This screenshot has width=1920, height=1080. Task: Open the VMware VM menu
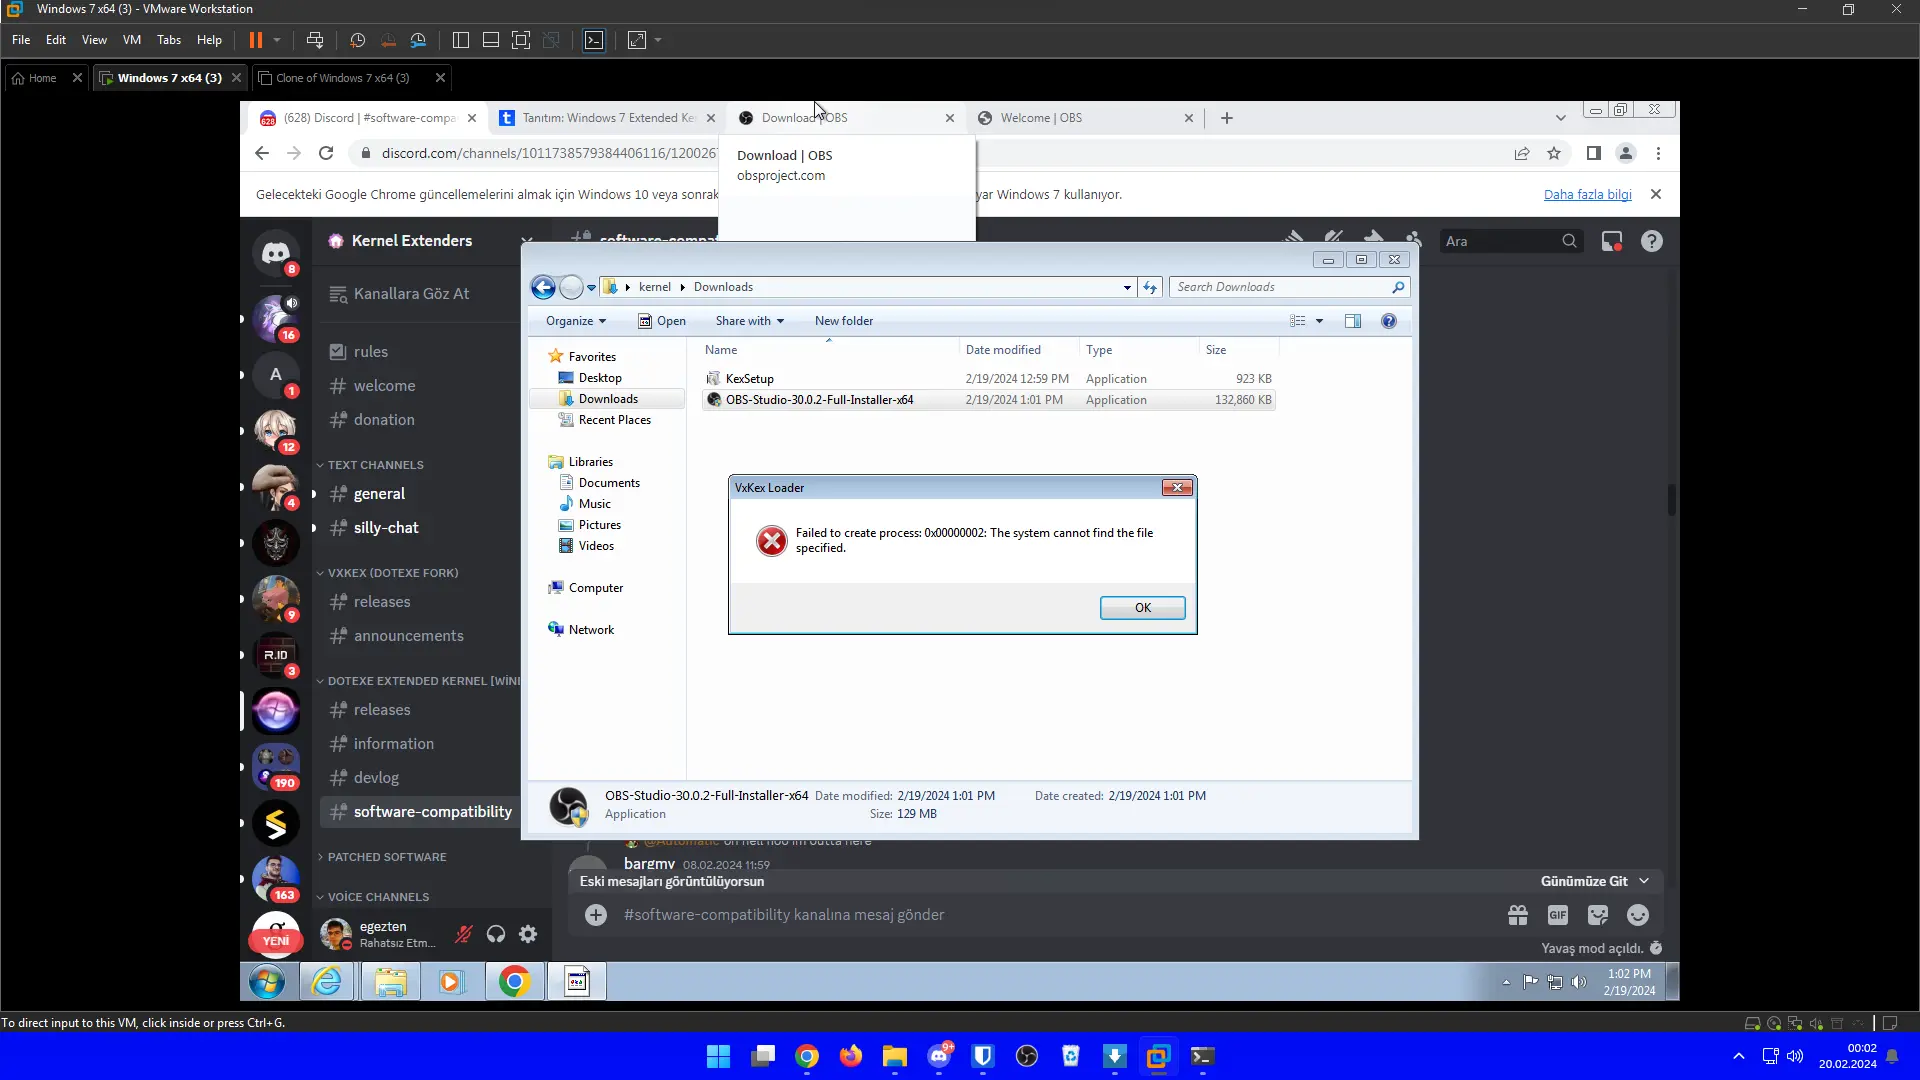132,40
